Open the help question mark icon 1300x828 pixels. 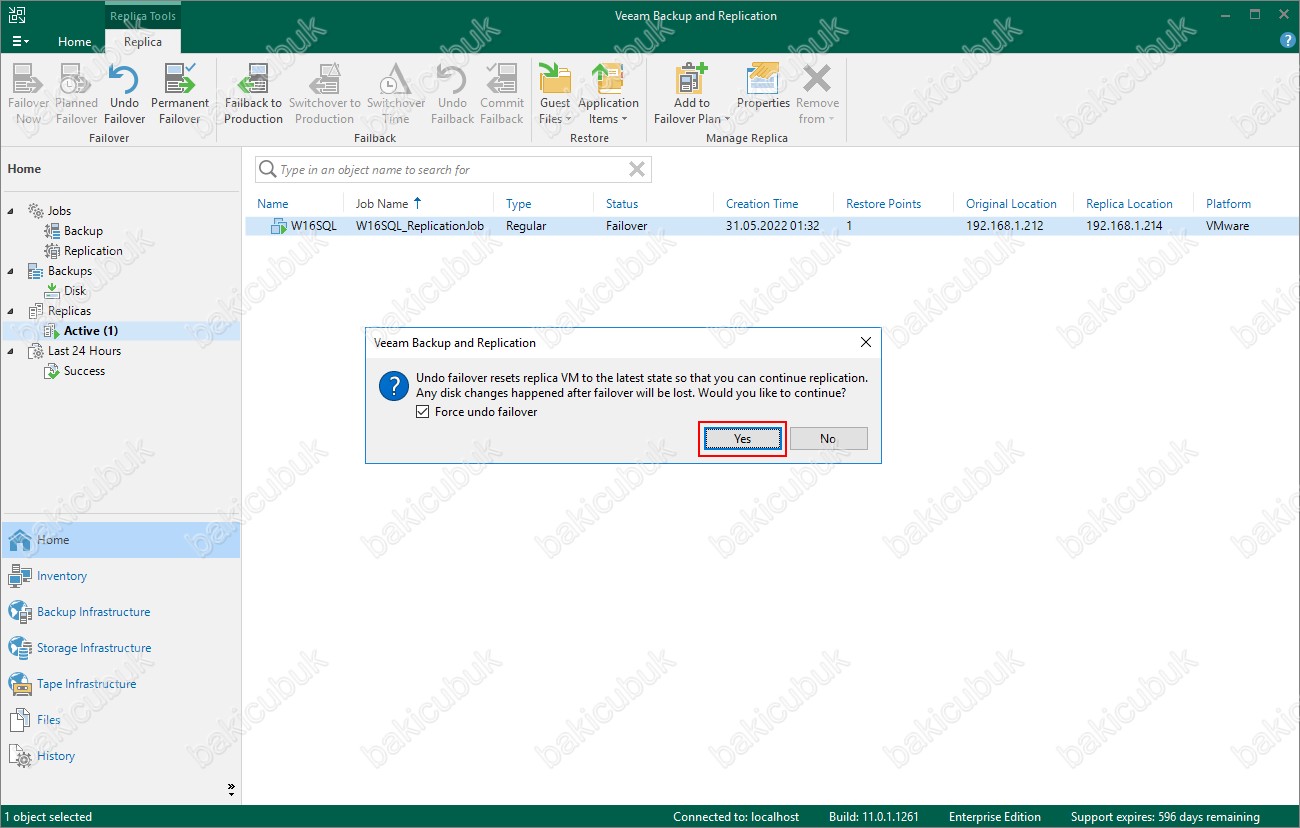click(x=1288, y=41)
